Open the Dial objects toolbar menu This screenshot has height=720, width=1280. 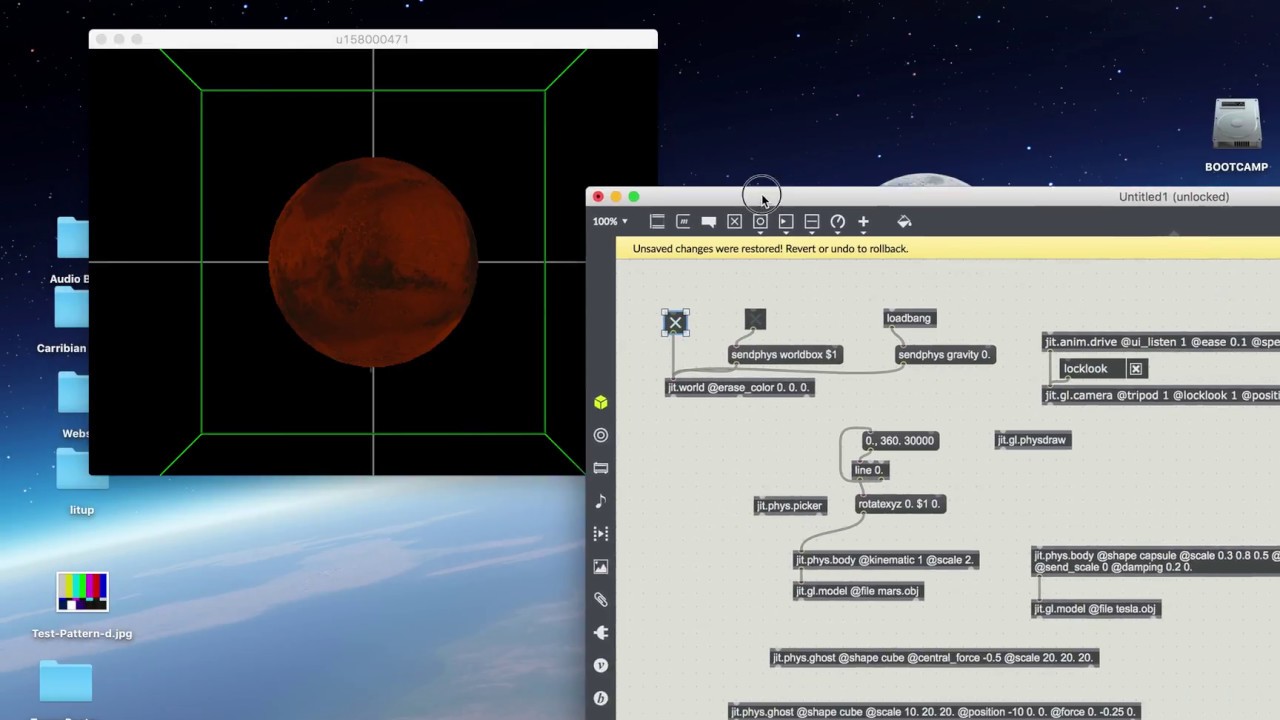[838, 222]
